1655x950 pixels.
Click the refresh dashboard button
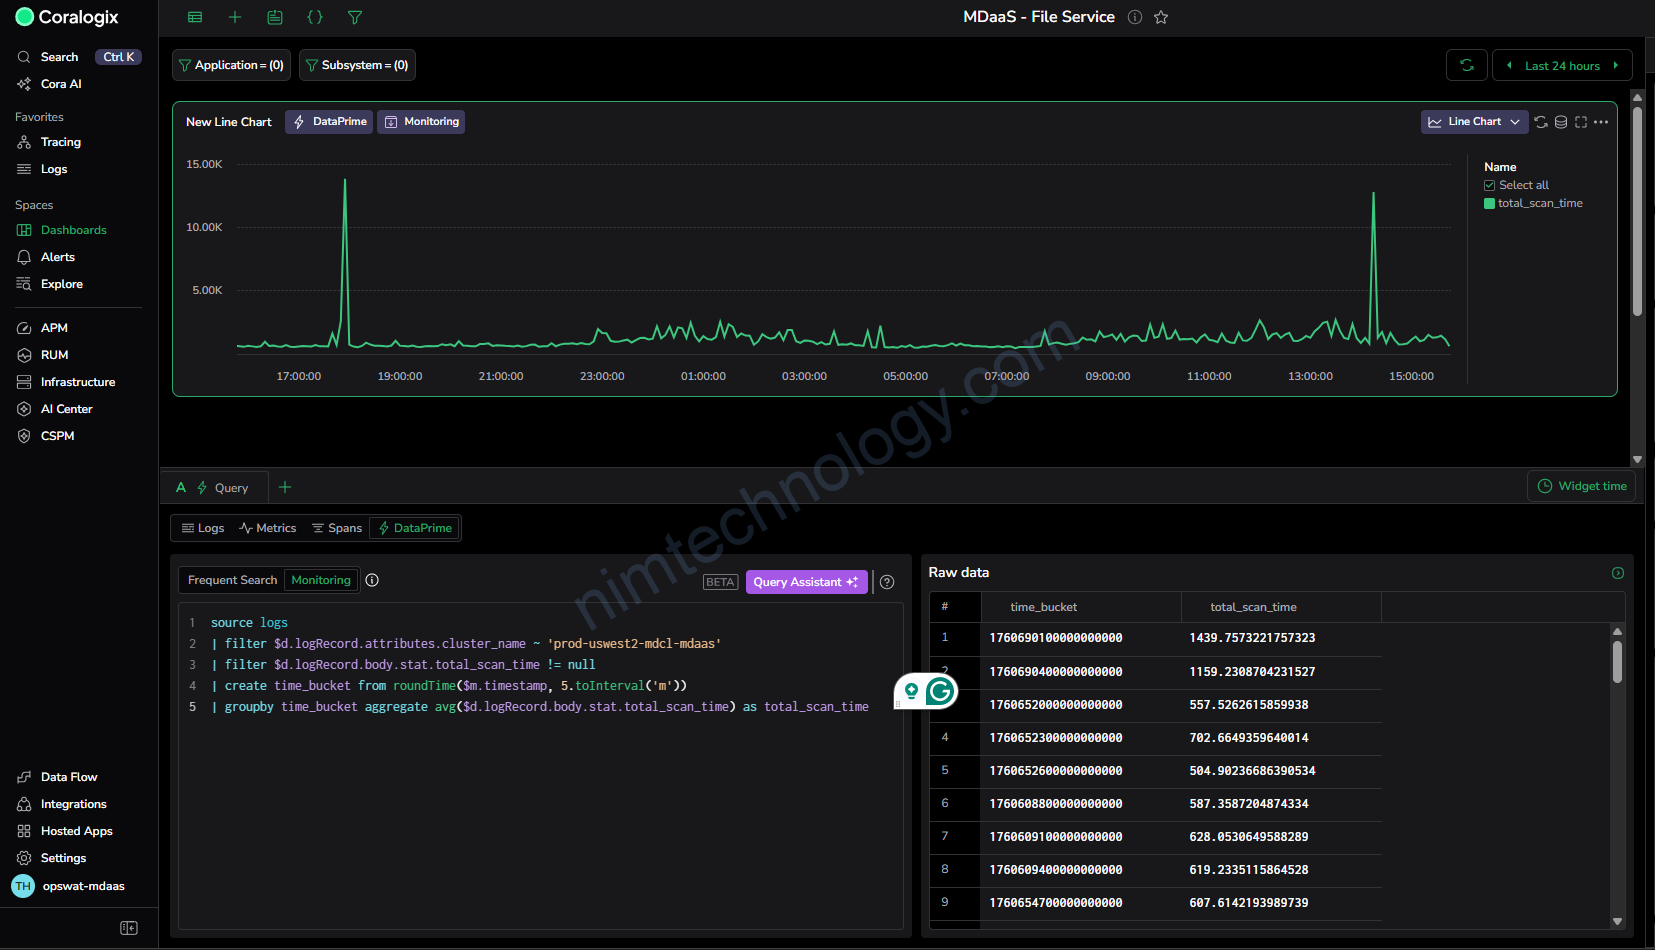(x=1466, y=66)
